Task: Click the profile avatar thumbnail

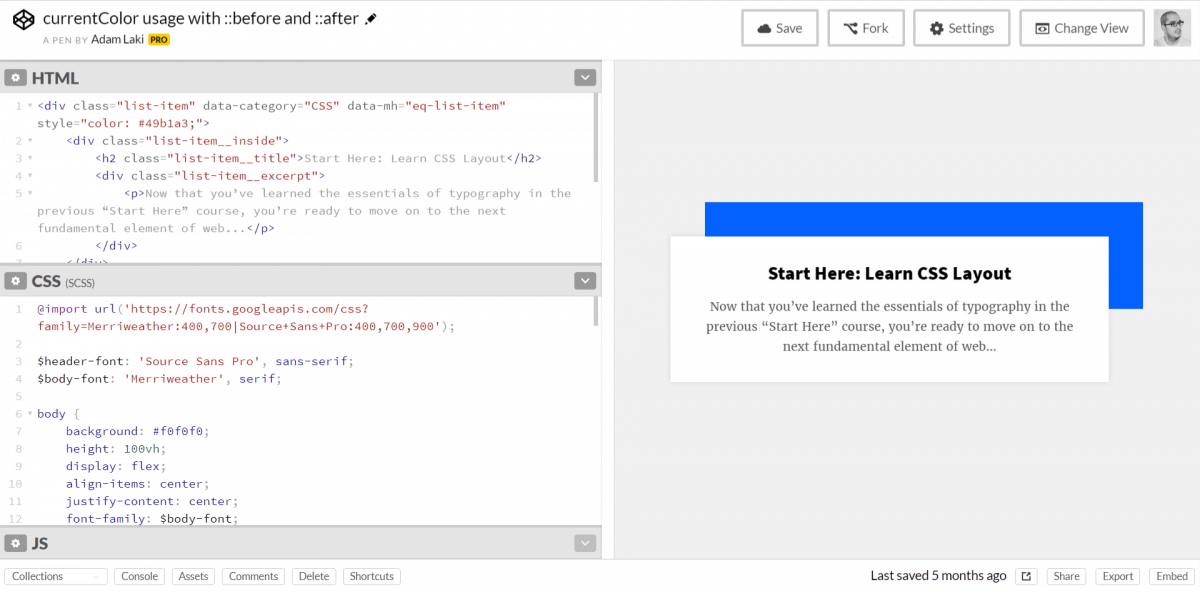Action: click(1172, 27)
